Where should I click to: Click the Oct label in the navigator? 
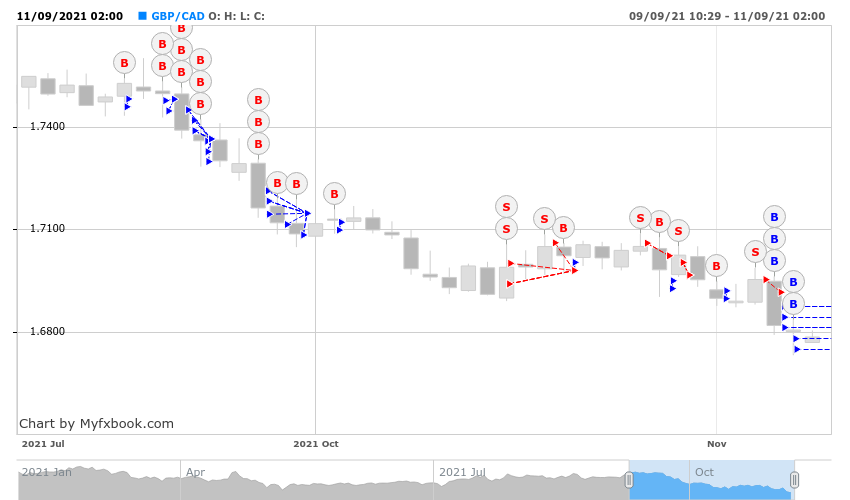coord(704,472)
